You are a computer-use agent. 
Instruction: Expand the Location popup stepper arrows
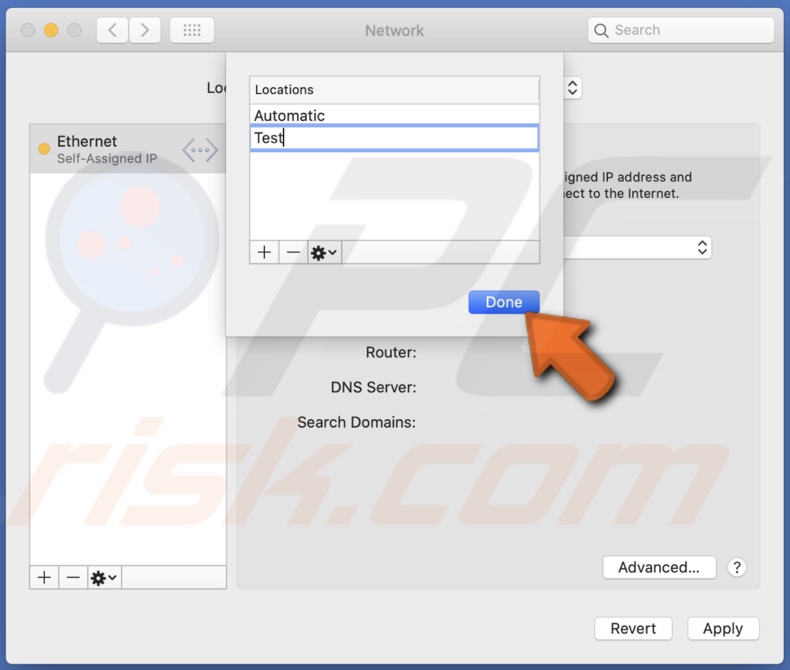[572, 88]
